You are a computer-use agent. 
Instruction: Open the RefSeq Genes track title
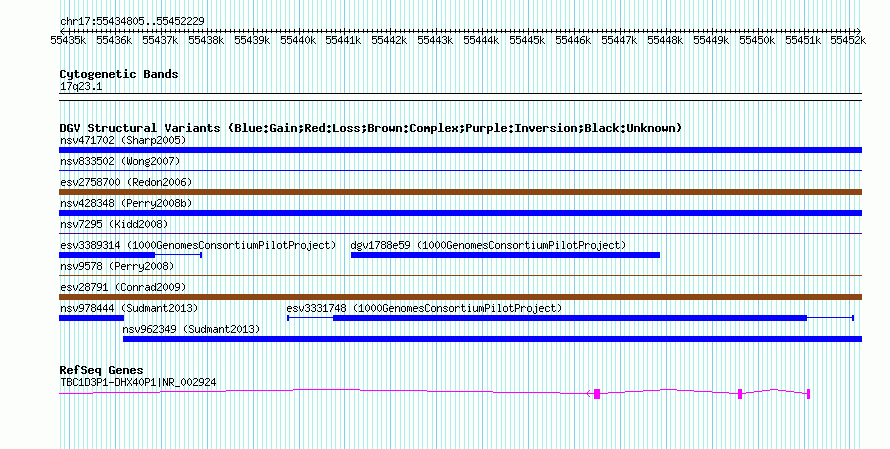pyautogui.click(x=102, y=370)
